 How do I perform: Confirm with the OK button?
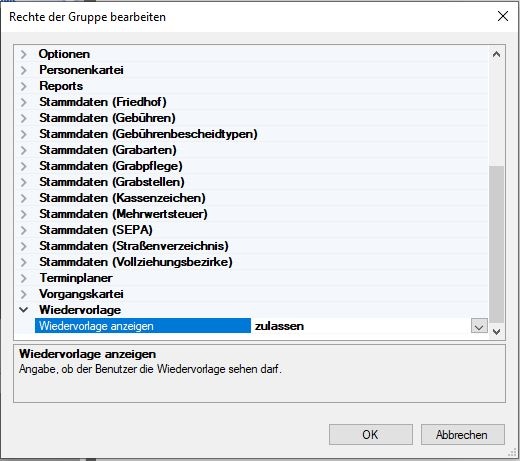[x=371, y=434]
